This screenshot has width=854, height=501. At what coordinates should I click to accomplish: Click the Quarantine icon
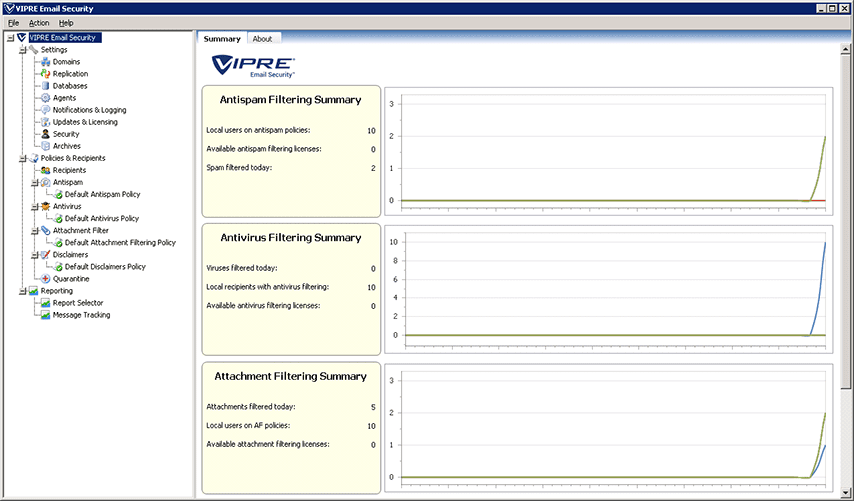click(45, 279)
